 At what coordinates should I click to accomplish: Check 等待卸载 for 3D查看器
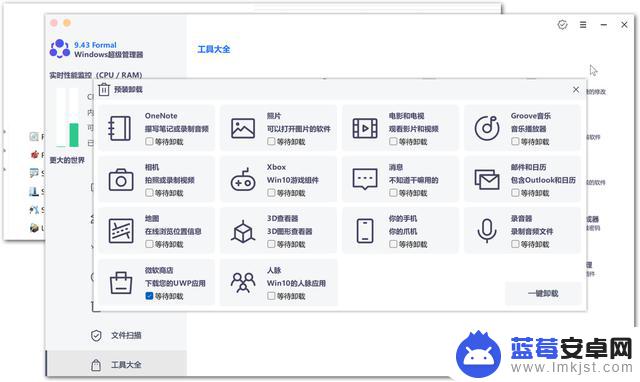point(271,244)
